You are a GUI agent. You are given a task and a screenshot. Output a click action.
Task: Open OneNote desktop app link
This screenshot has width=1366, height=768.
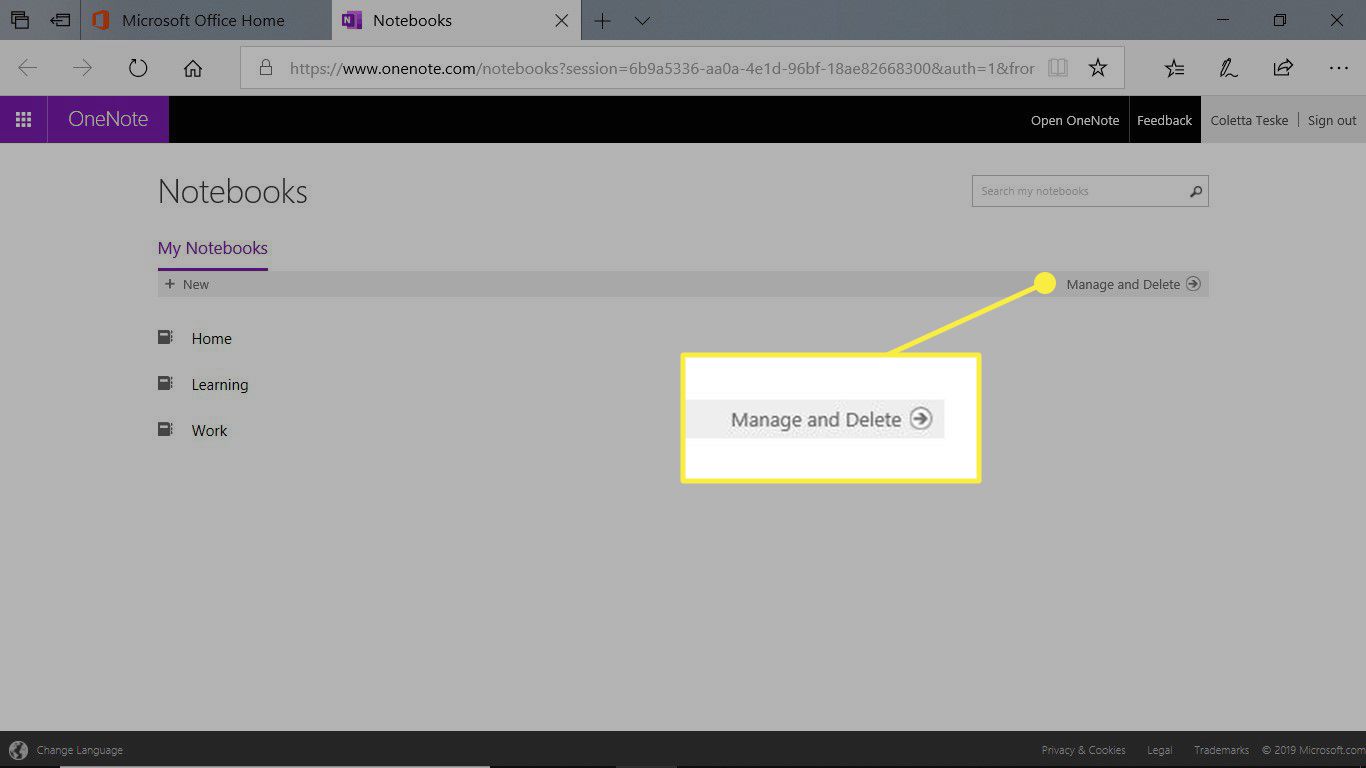pyautogui.click(x=1075, y=120)
